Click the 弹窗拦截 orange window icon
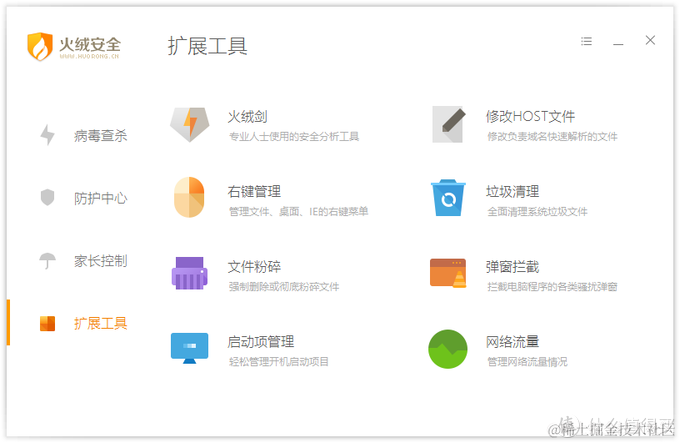The width and height of the screenshot is (680, 443). [x=448, y=273]
